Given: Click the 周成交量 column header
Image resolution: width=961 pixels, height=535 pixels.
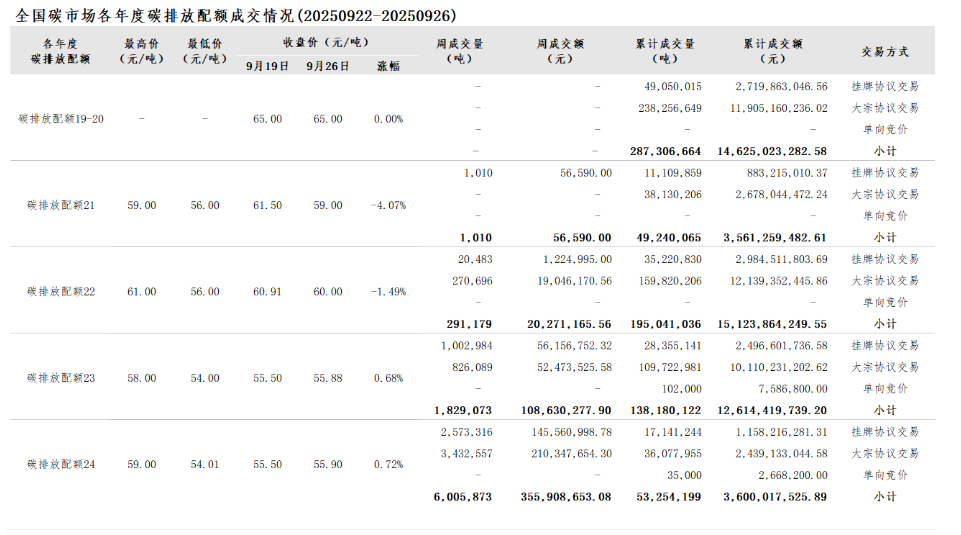Looking at the screenshot, I should coord(460,51).
